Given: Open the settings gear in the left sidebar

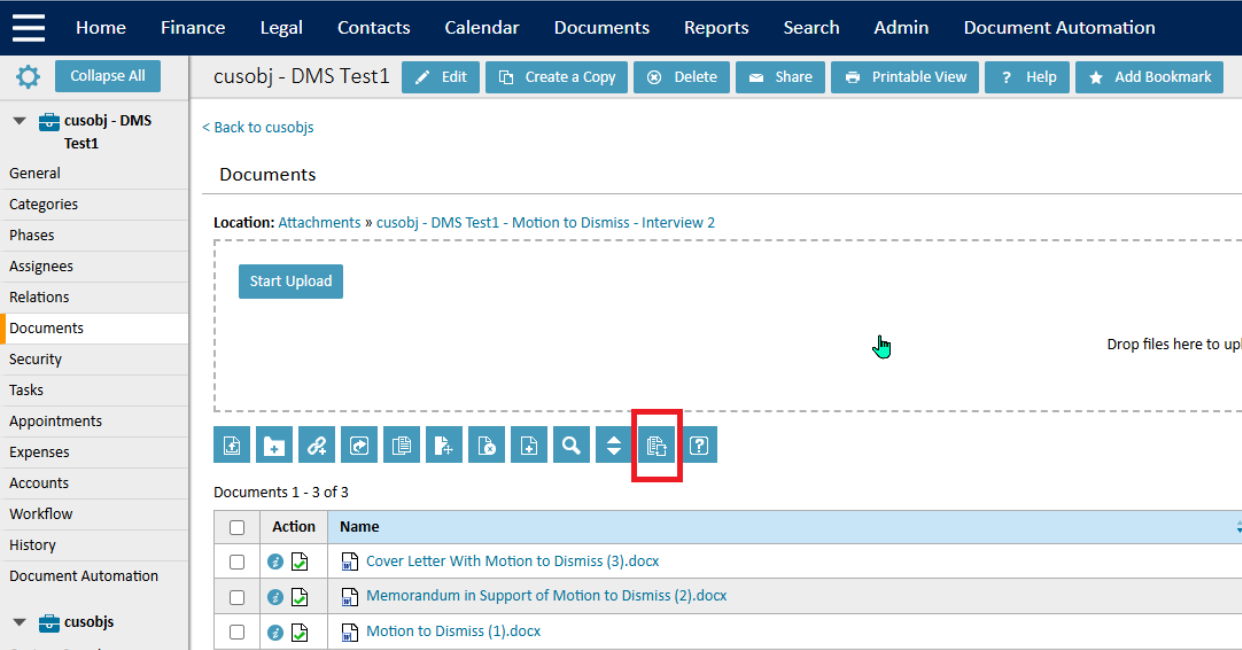Looking at the screenshot, I should tap(28, 76).
